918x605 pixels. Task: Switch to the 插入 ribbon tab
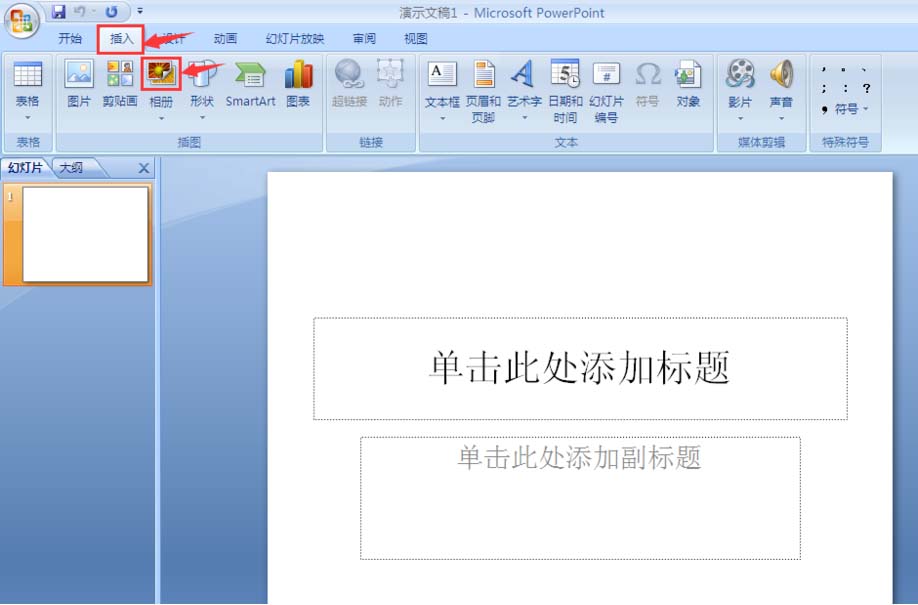(x=121, y=39)
